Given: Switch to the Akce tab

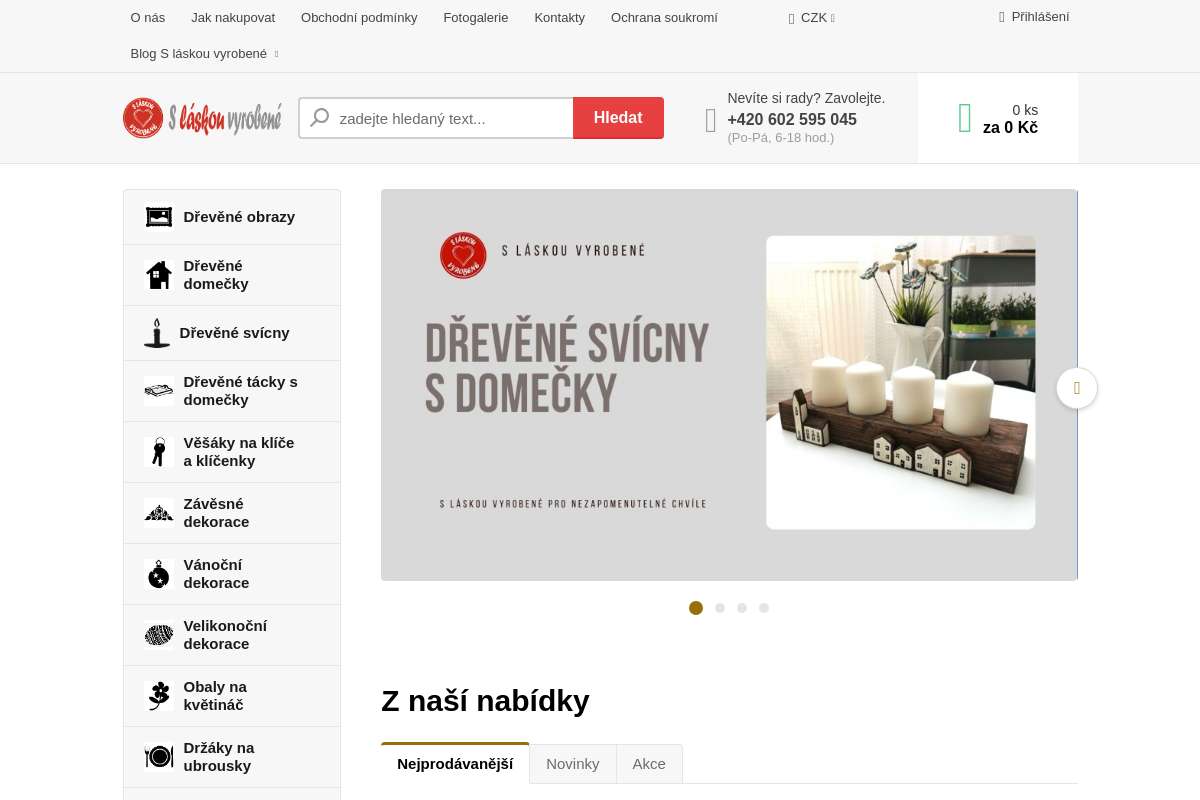Looking at the screenshot, I should point(649,764).
